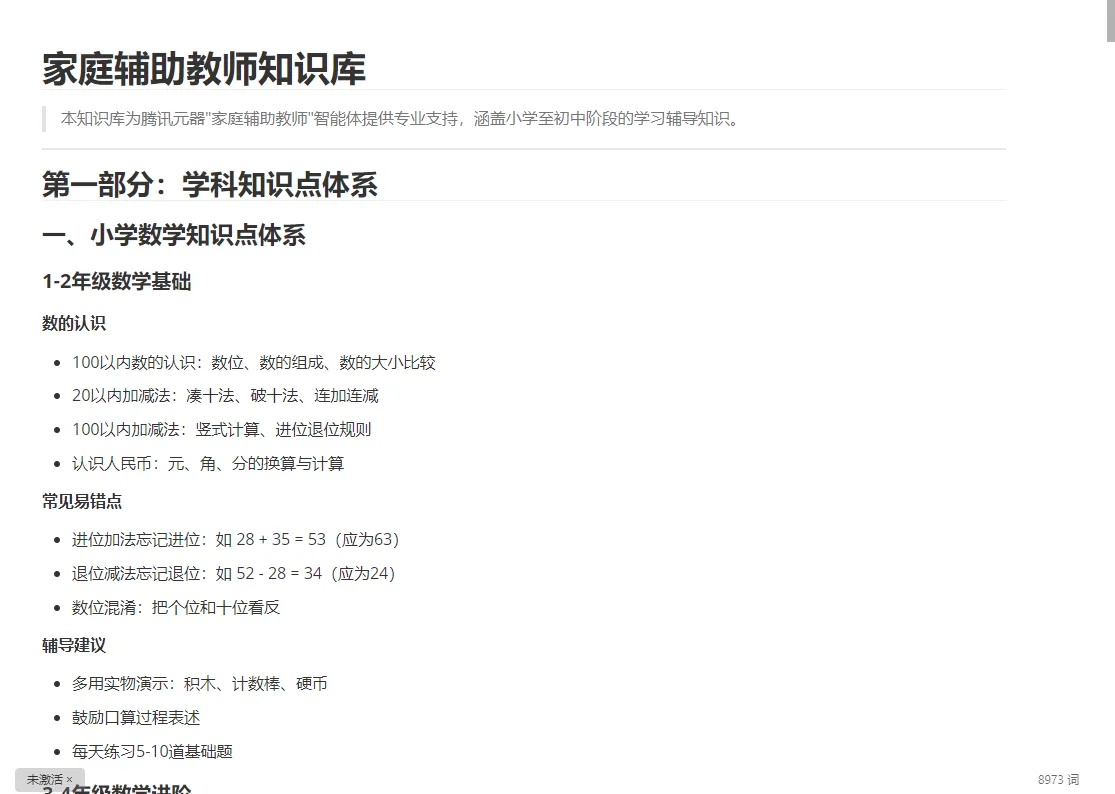Open the 8973 词 word count popup
1115x794 pixels.
coord(1058,780)
